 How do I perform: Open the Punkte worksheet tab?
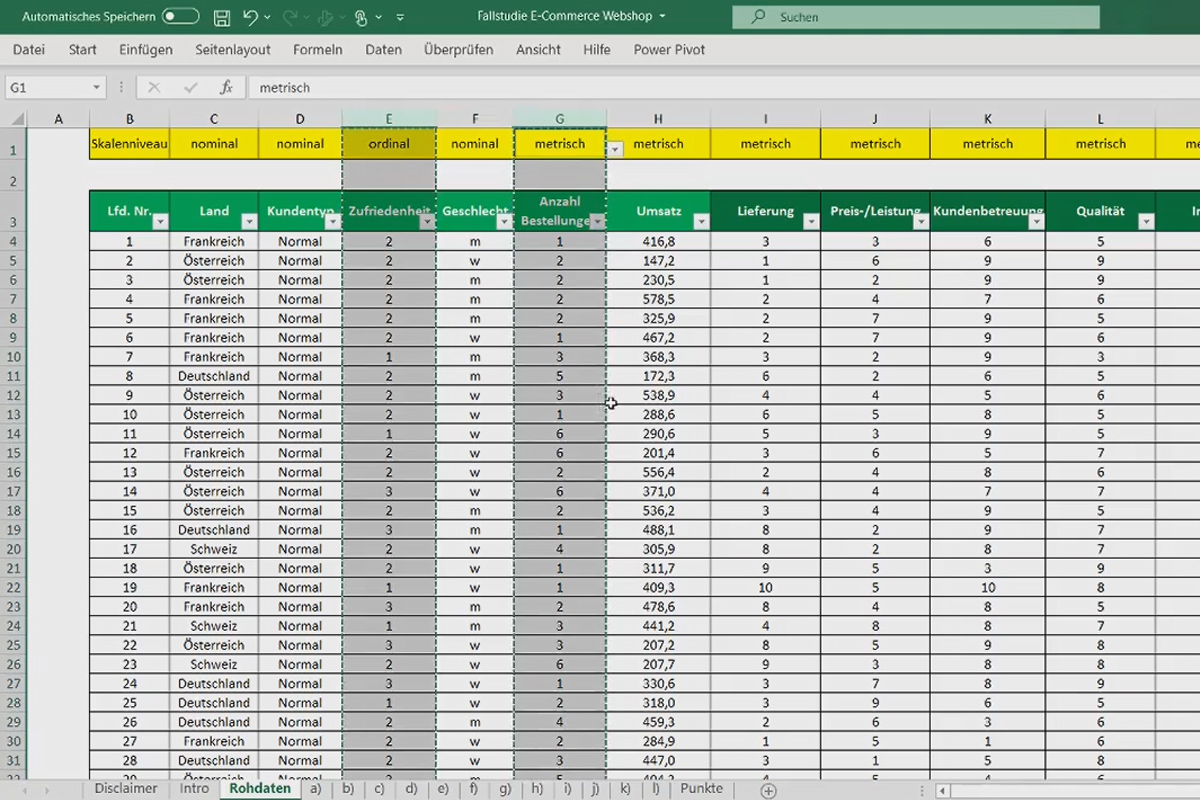[x=701, y=788]
